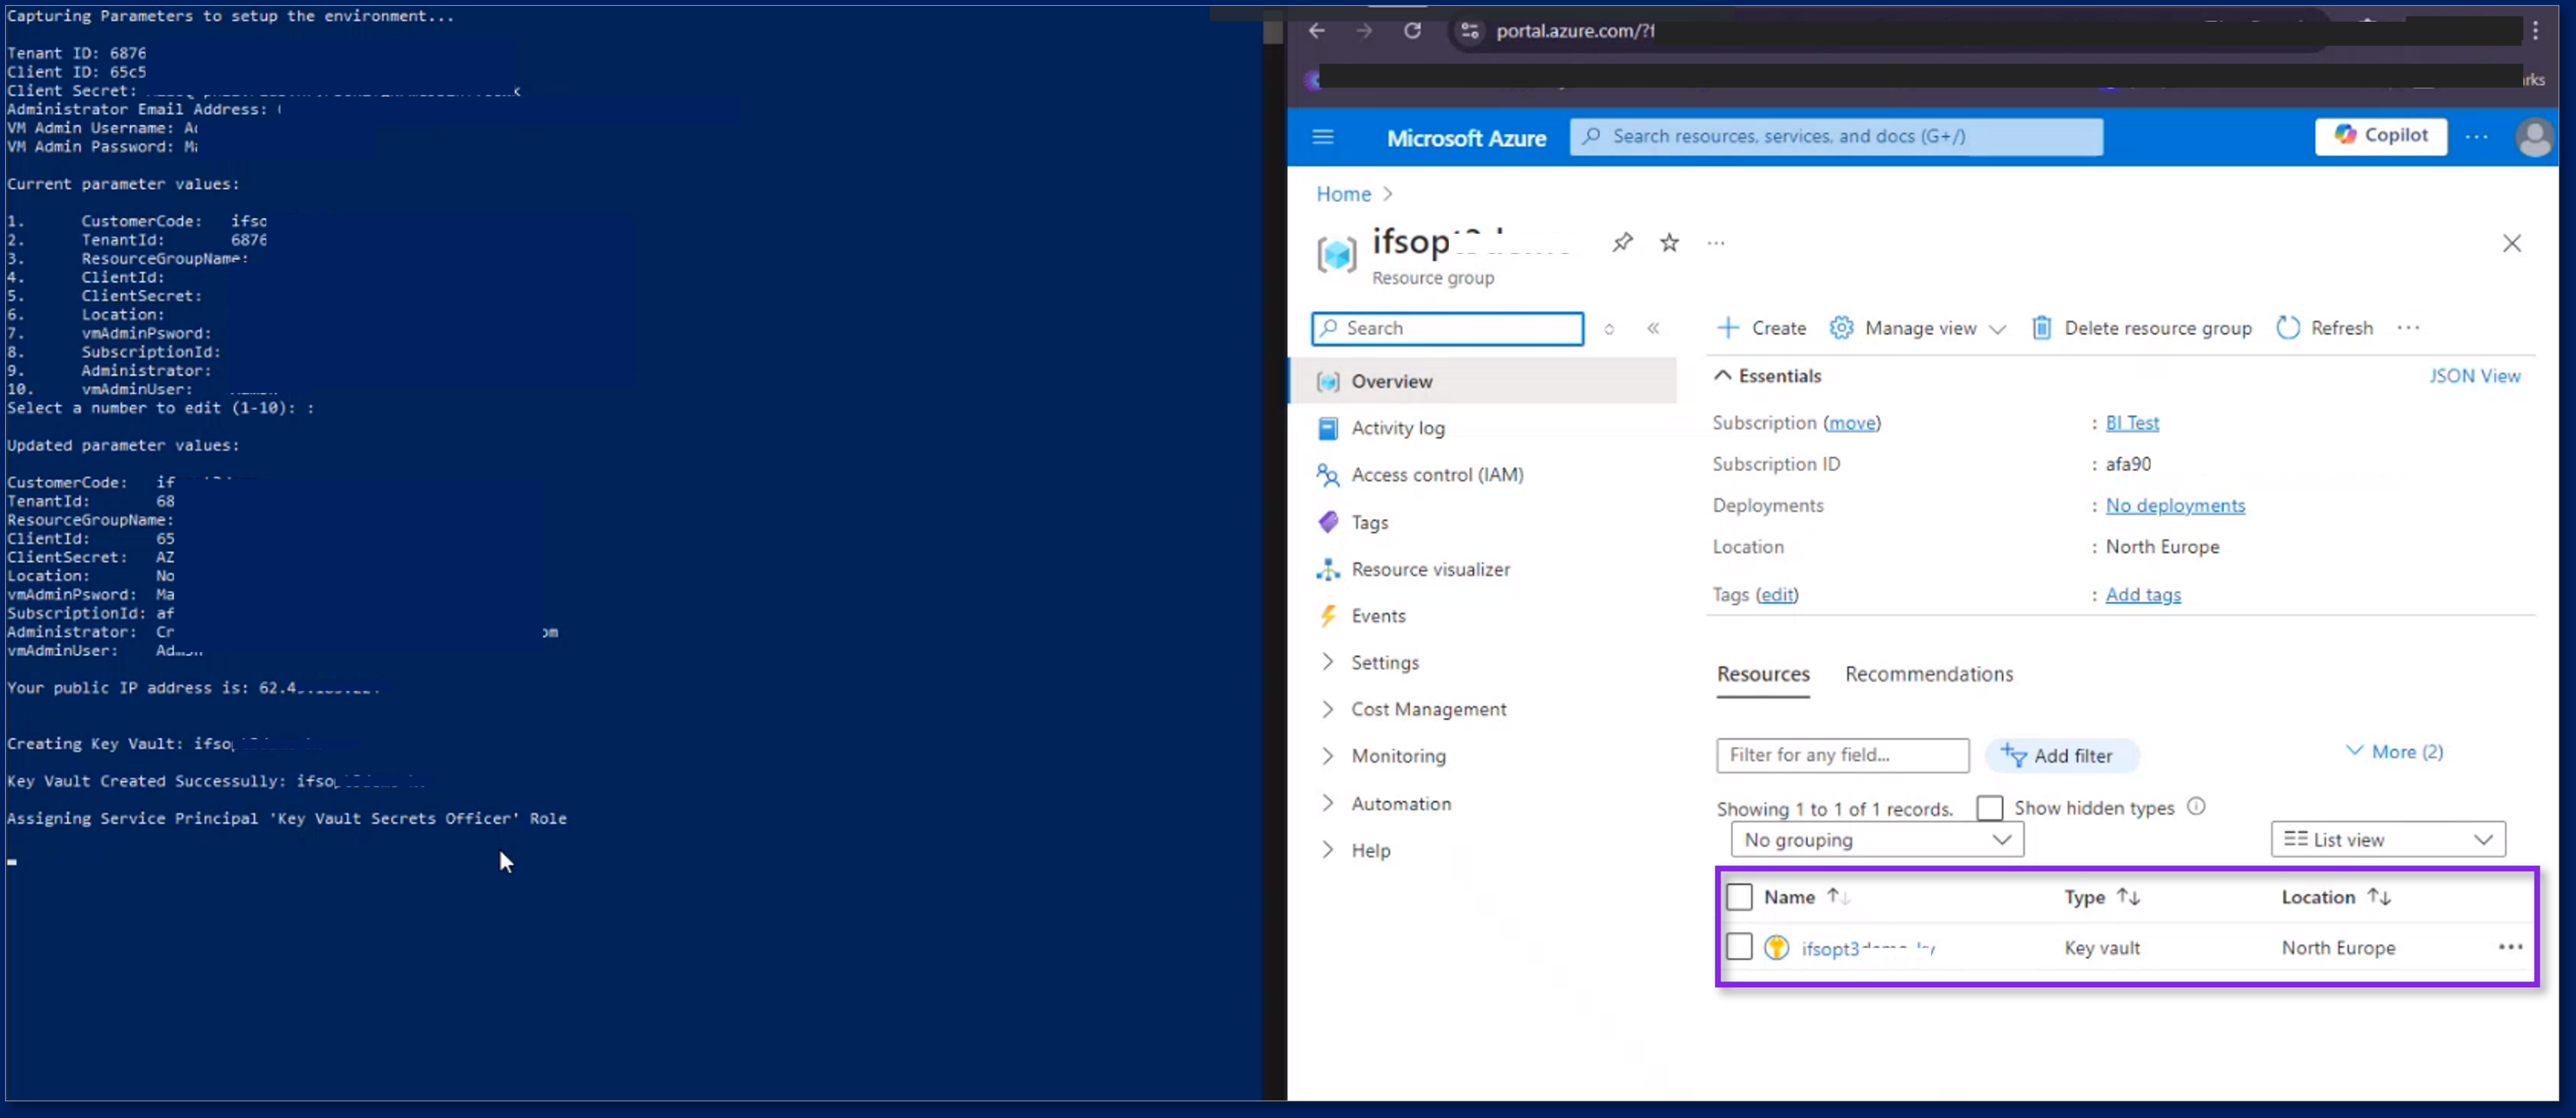Switch to the Recommendations tab
Image resolution: width=2576 pixels, height=1118 pixels.
[x=1929, y=675]
